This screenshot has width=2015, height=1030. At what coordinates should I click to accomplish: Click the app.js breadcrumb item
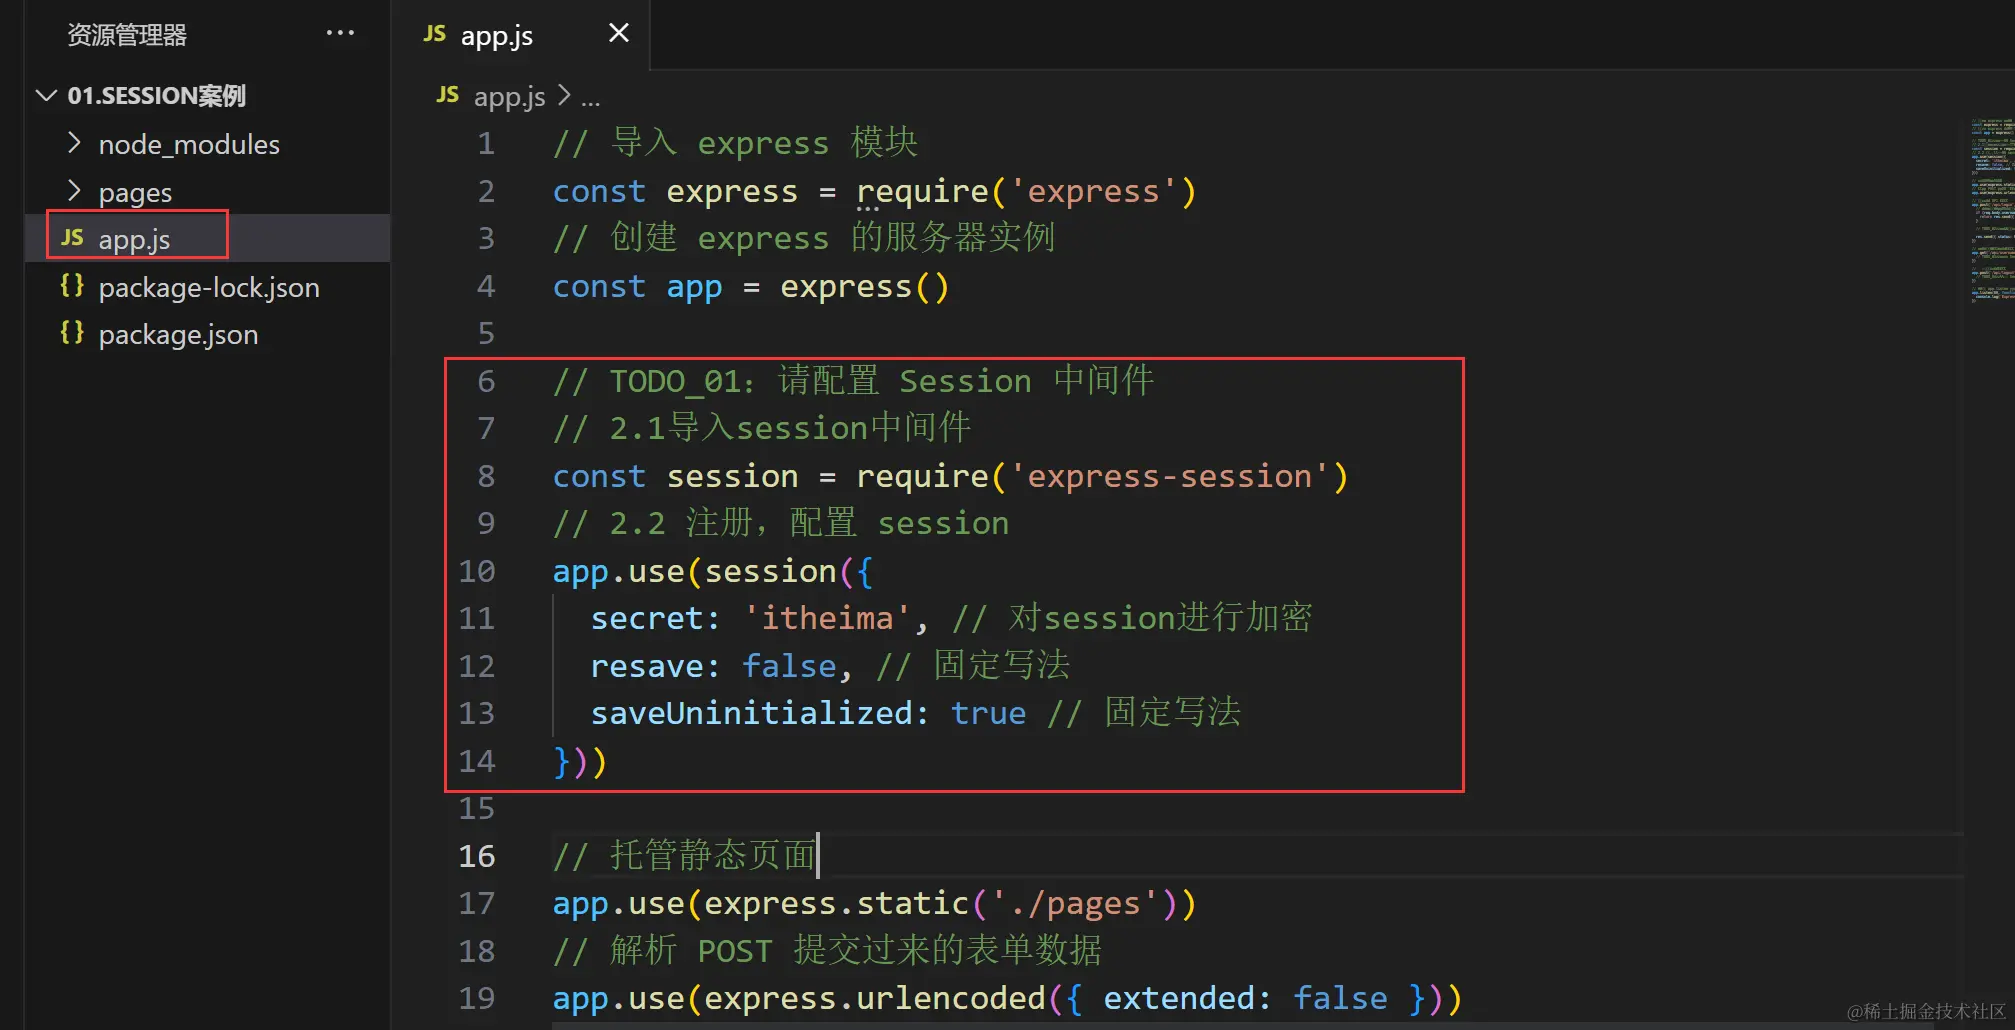[510, 97]
